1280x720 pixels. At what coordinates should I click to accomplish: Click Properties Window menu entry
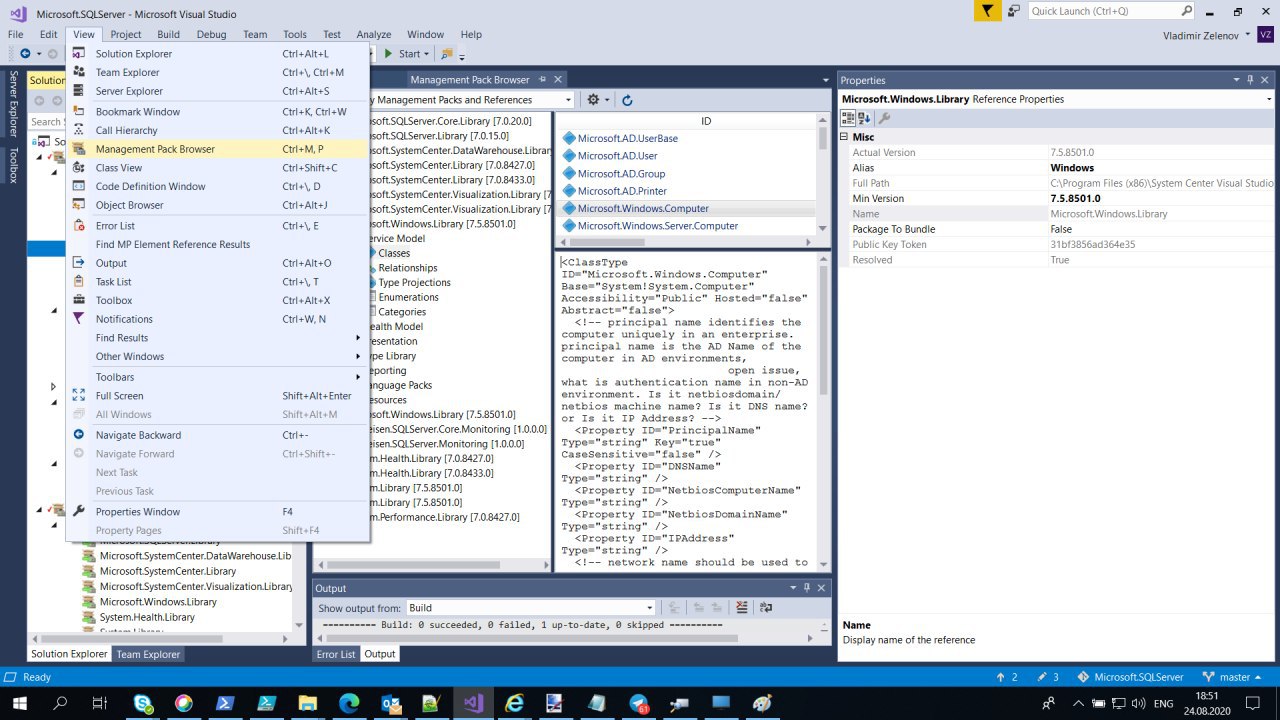coord(217,512)
